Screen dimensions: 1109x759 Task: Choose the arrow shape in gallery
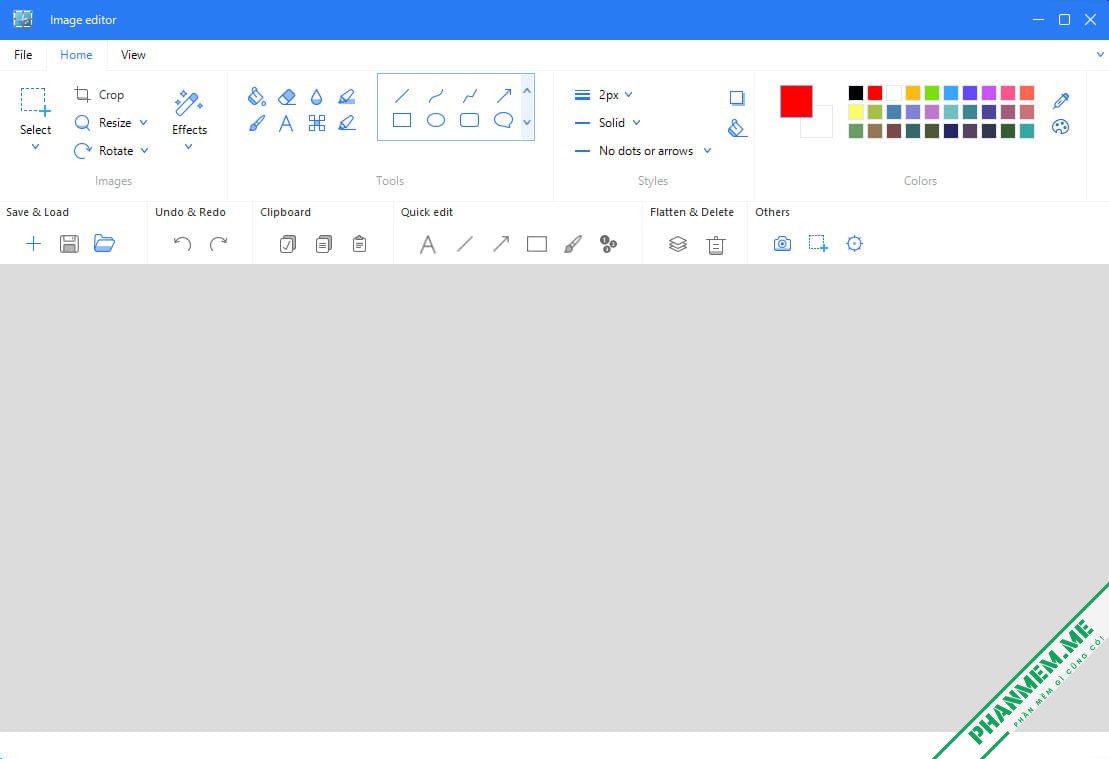504,95
